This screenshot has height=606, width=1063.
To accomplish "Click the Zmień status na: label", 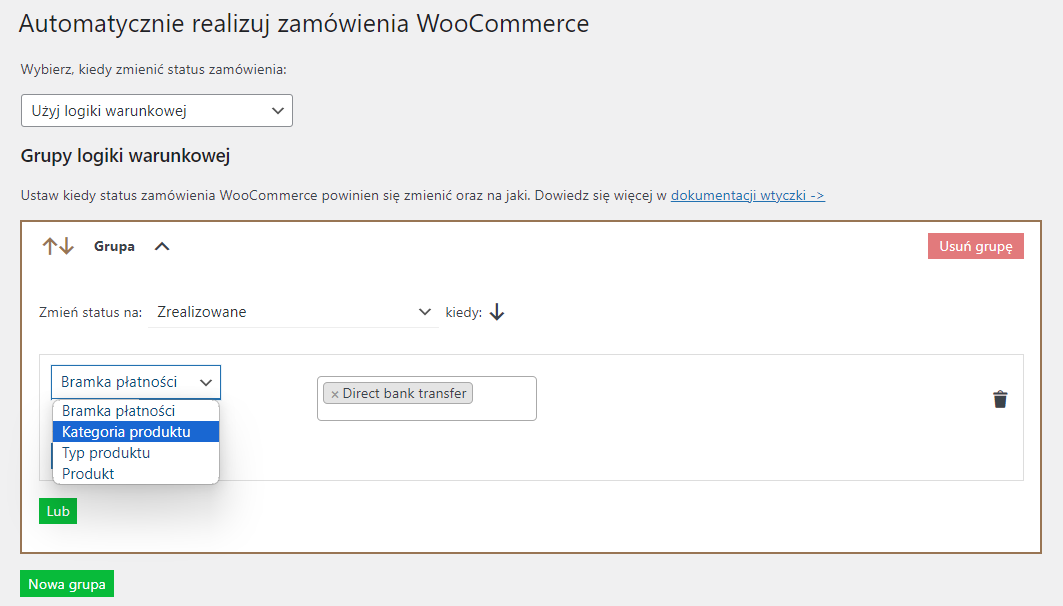I will click(90, 312).
